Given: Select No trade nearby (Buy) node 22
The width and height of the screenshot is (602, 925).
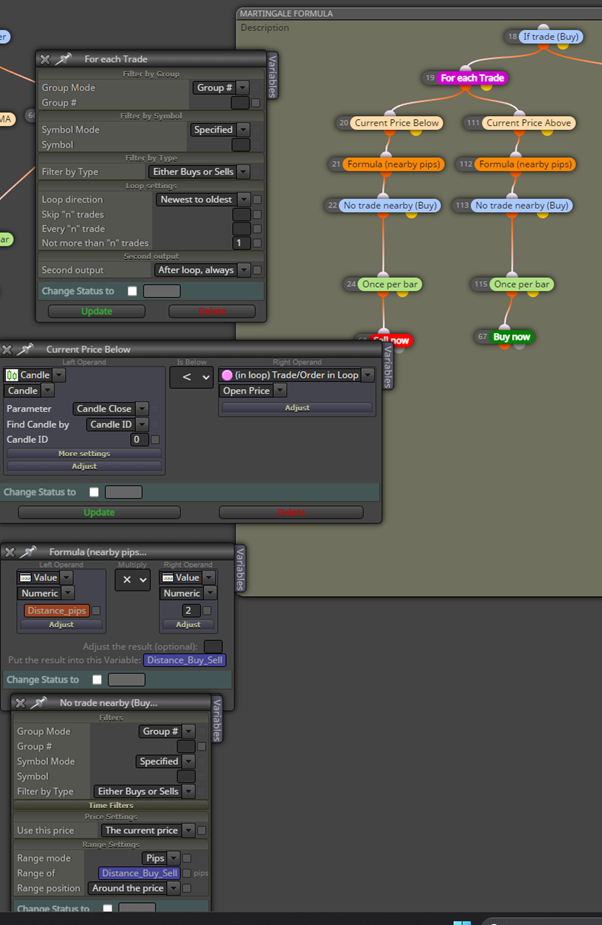Looking at the screenshot, I should point(390,205).
